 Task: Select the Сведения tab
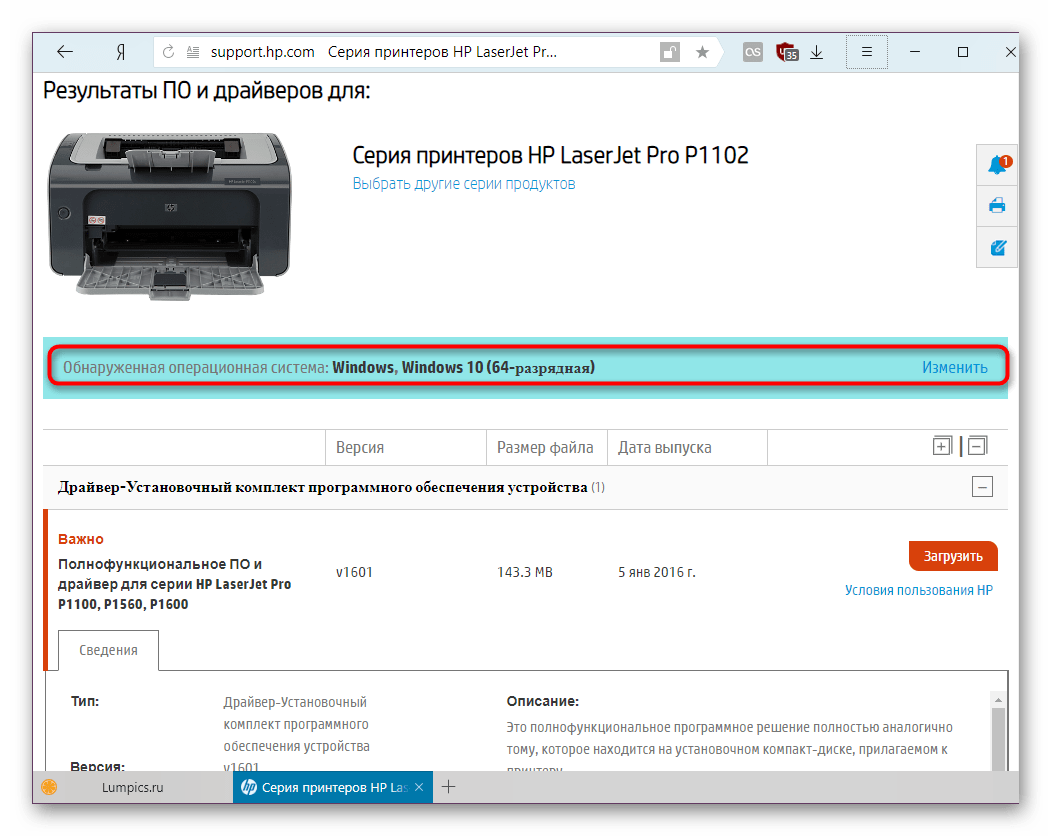[x=109, y=650]
